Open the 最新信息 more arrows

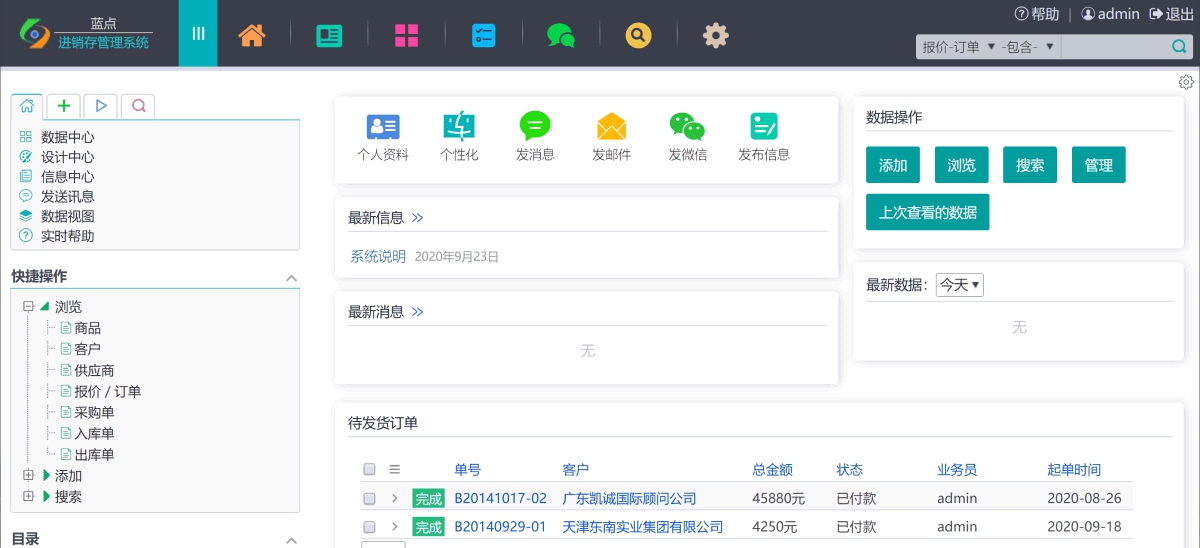coord(417,217)
